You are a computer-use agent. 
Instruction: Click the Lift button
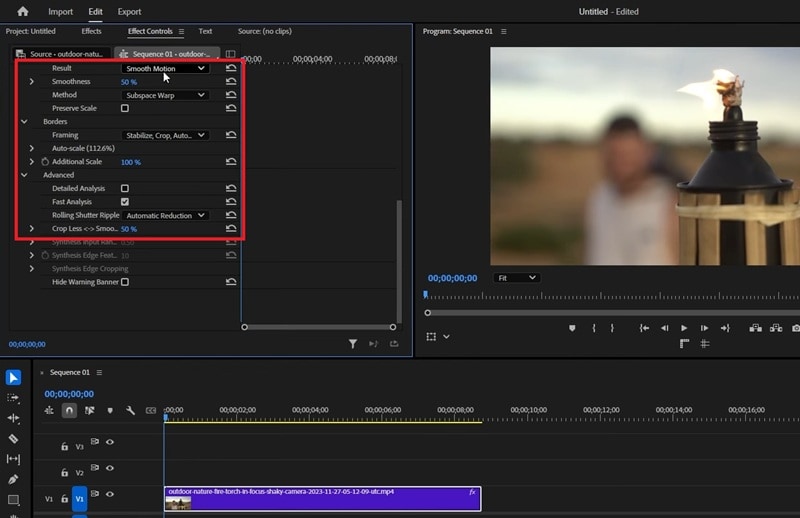pyautogui.click(x=756, y=328)
